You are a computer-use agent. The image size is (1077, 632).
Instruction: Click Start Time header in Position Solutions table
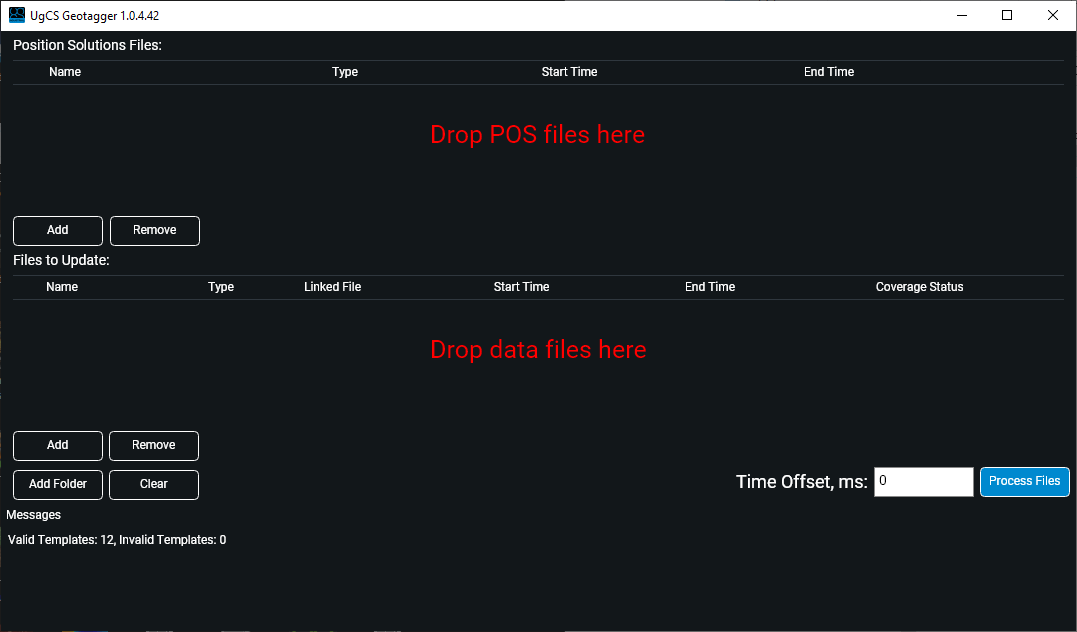[569, 72]
